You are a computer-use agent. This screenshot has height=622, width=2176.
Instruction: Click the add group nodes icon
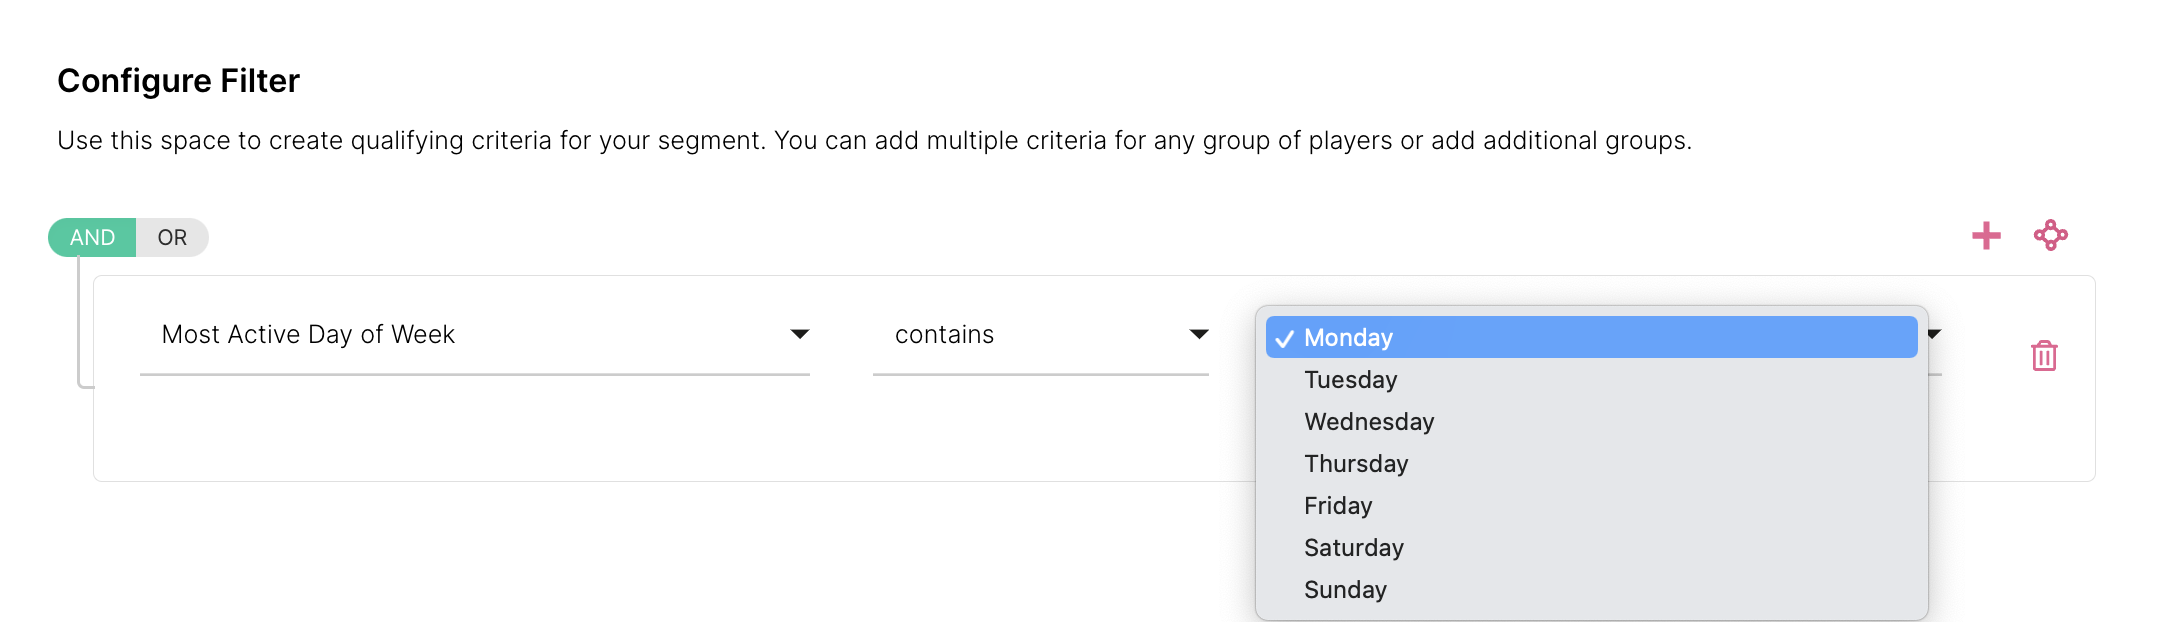(x=2050, y=236)
